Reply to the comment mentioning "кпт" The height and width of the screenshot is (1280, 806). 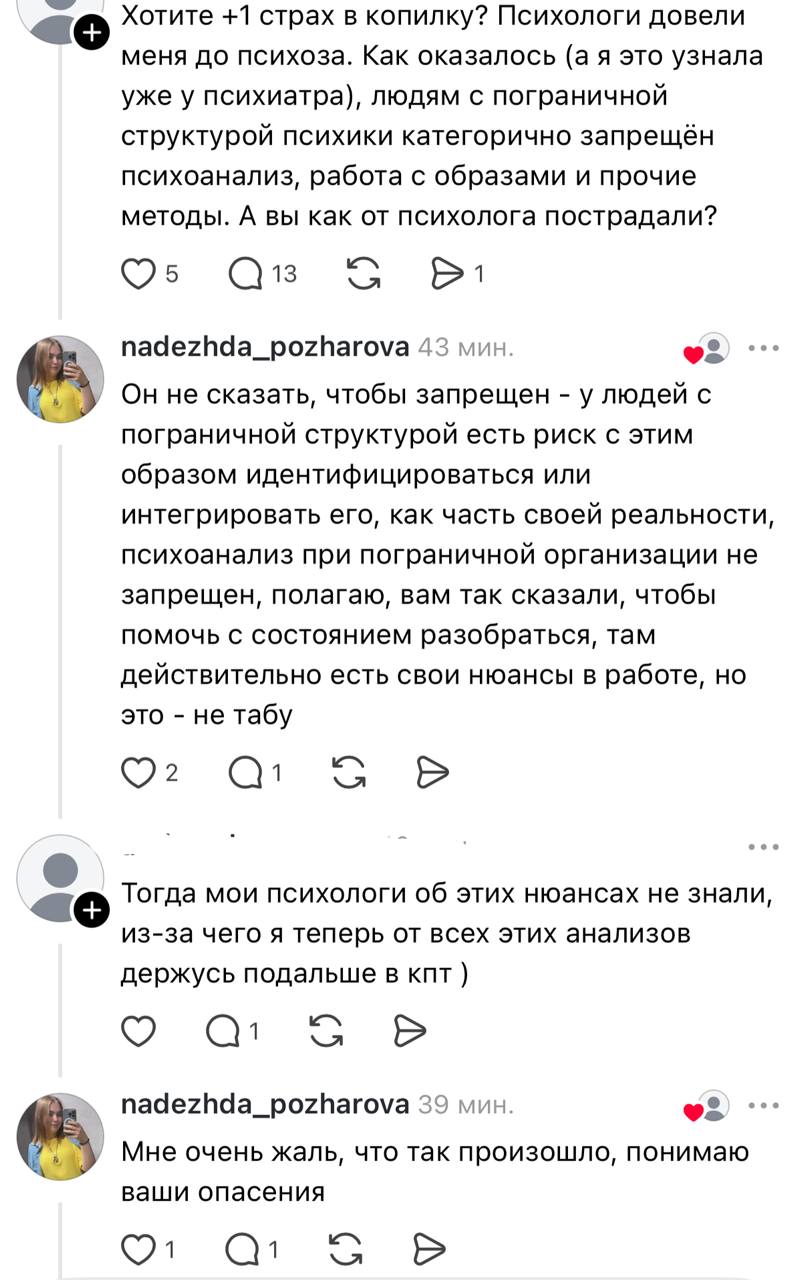click(x=222, y=1030)
